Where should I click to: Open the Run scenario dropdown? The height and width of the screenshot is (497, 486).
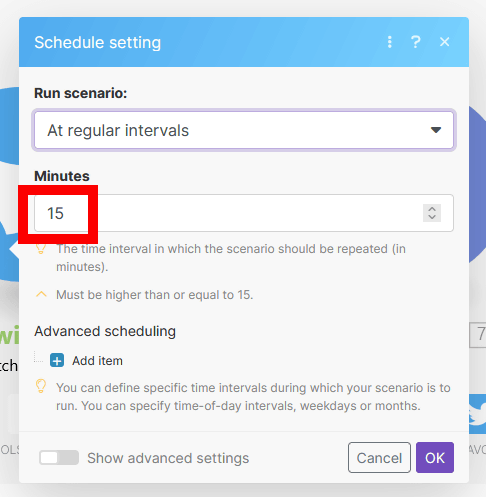tap(244, 130)
